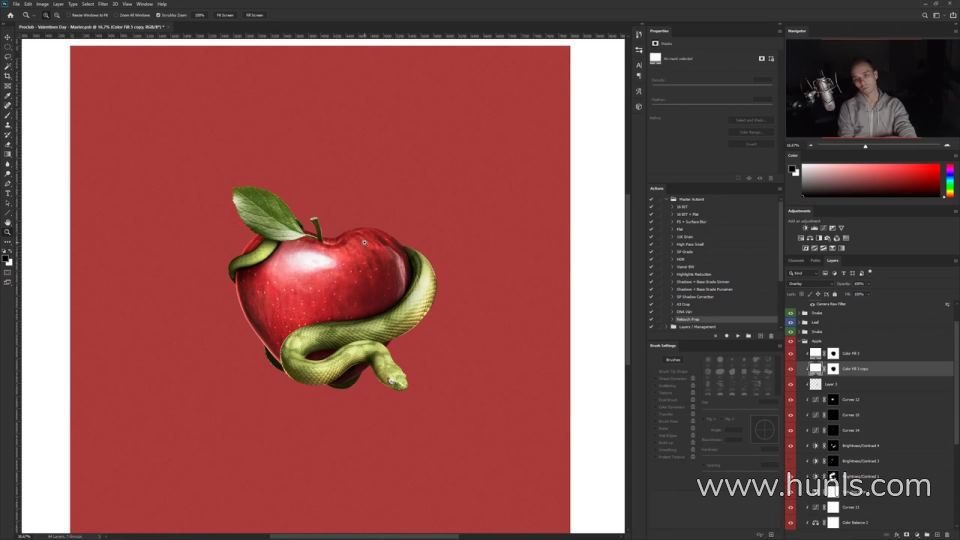
Task: Add a Brightness/Contrast adjustment
Action: [x=804, y=228]
